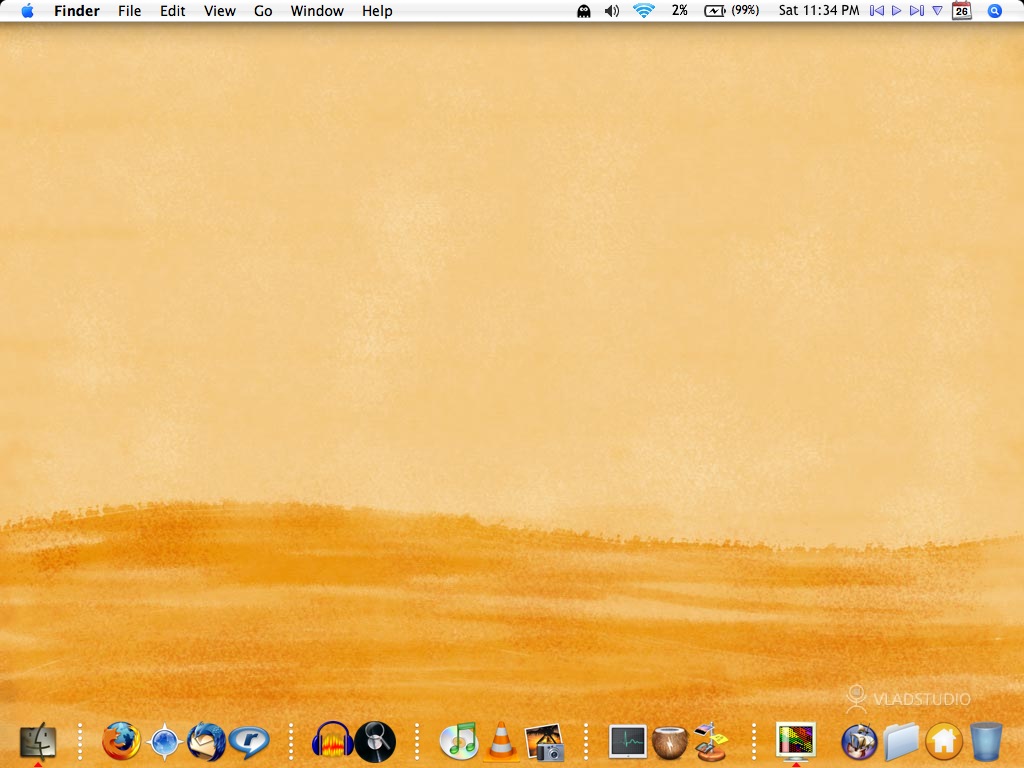Open the volume control in the menu bar
The image size is (1024, 768).
tap(612, 11)
